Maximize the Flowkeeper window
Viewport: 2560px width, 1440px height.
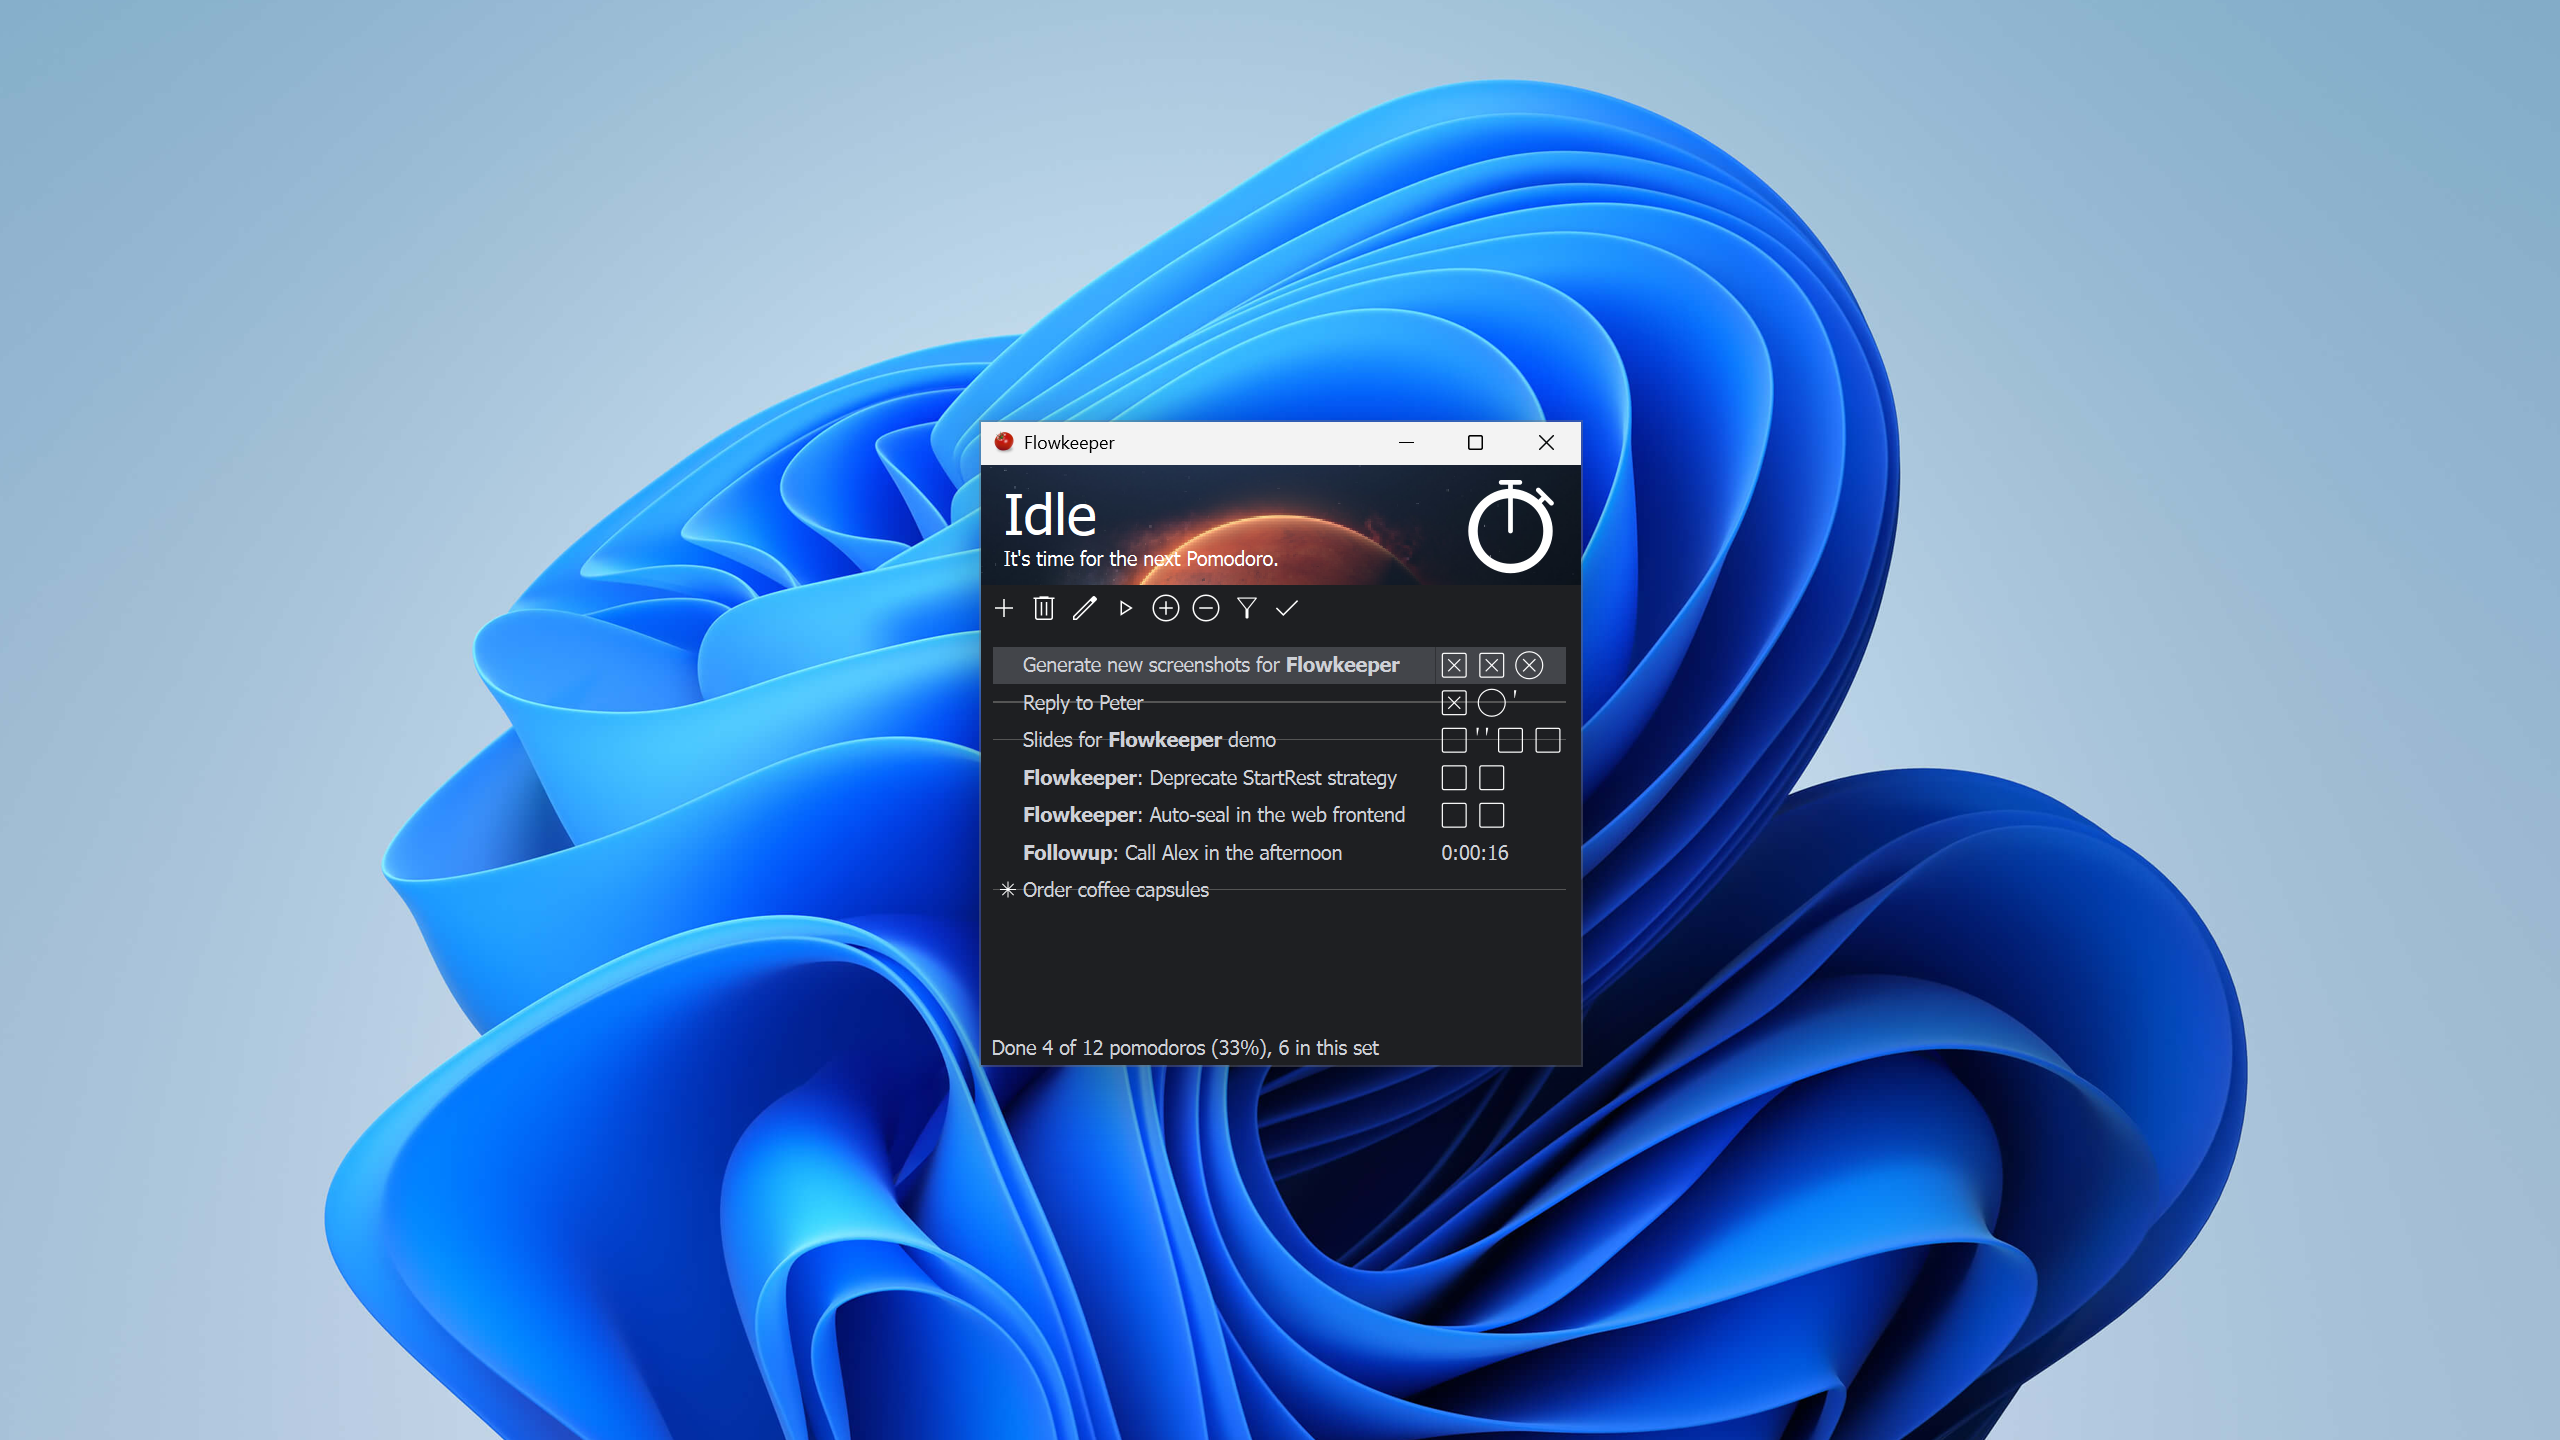pyautogui.click(x=1475, y=442)
